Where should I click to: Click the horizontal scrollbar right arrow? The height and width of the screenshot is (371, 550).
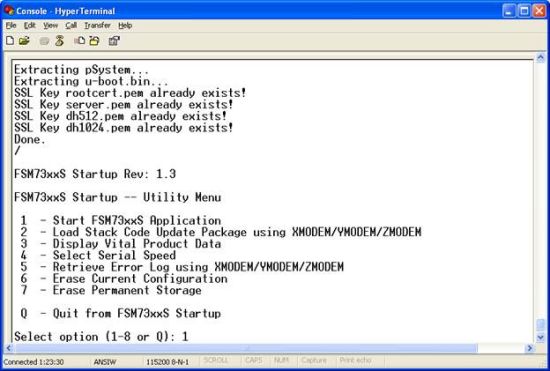(x=530, y=348)
